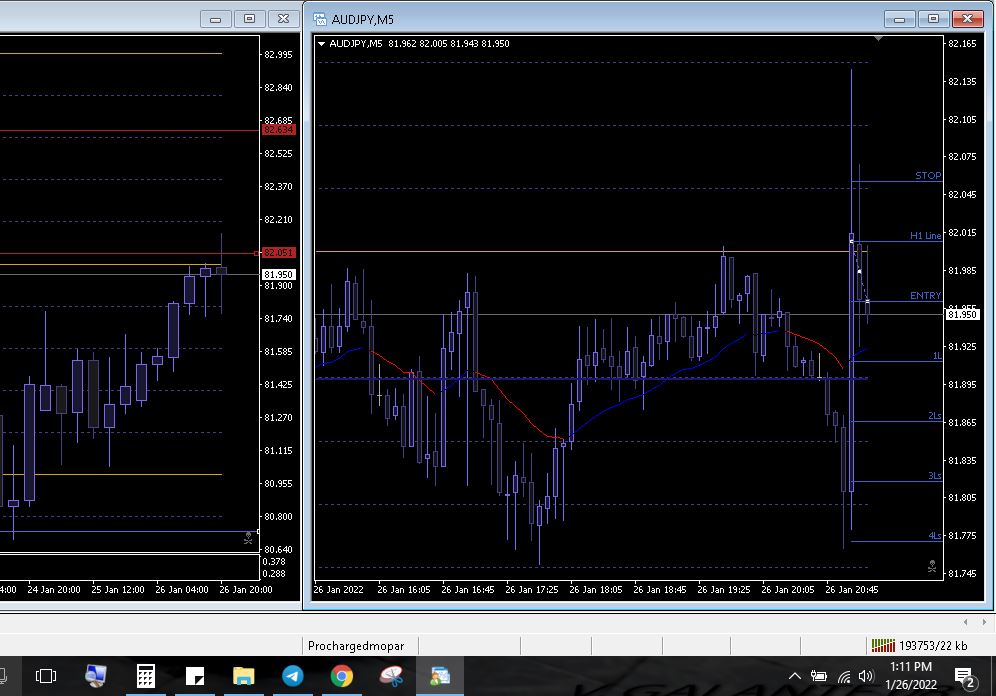996x696 pixels.
Task: Launch Google Chrome from the taskbar
Action: 341,677
